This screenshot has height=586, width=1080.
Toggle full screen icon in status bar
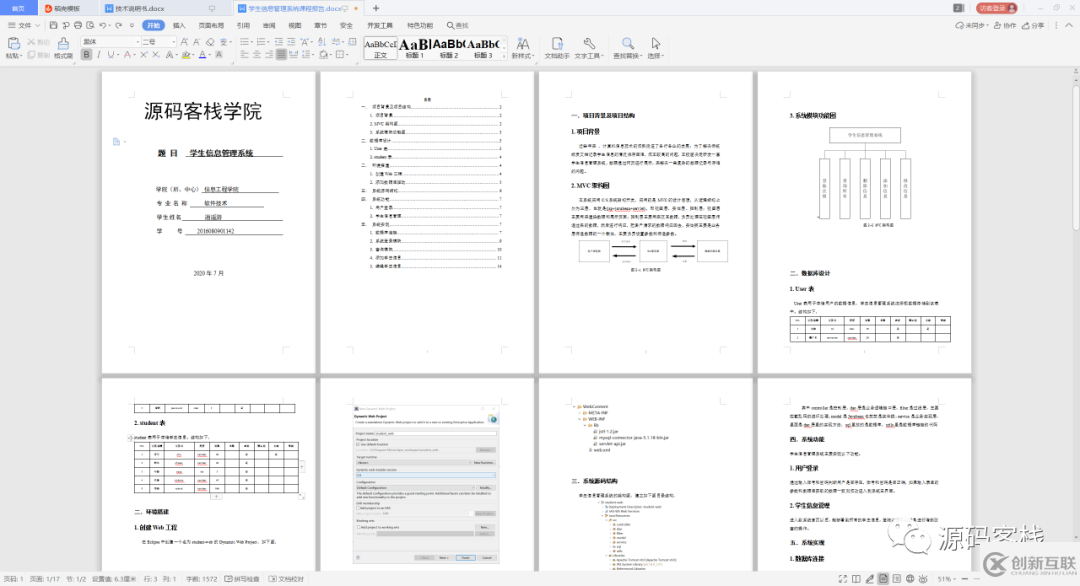pyautogui.click(x=842, y=578)
